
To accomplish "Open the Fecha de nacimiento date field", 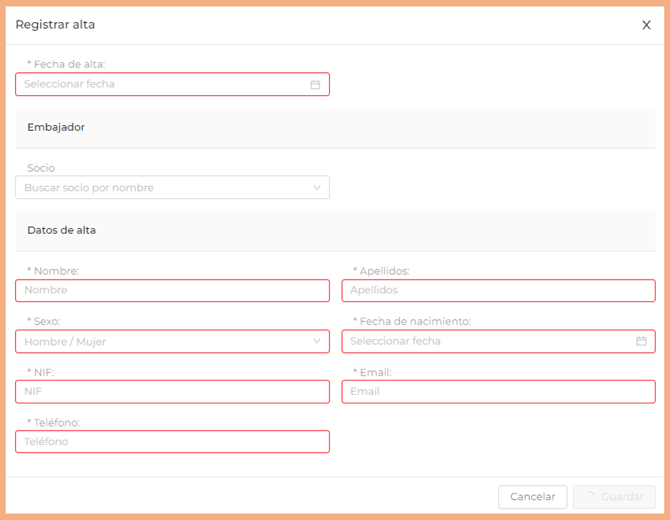I will [x=488, y=341].
